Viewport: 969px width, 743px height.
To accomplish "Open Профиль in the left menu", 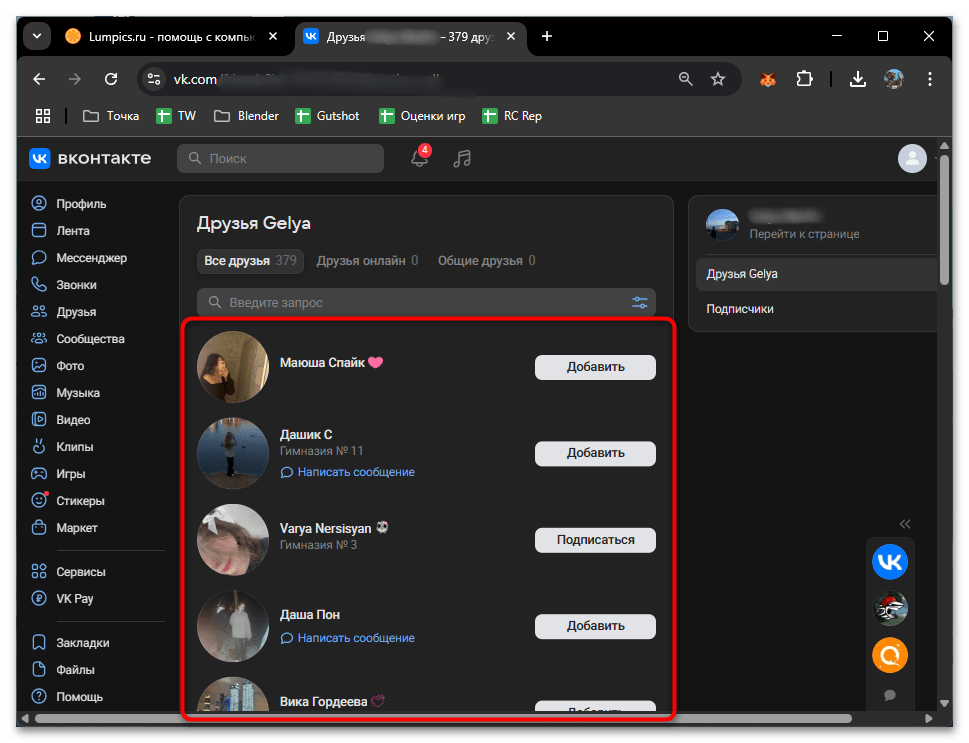I will pyautogui.click(x=69, y=203).
